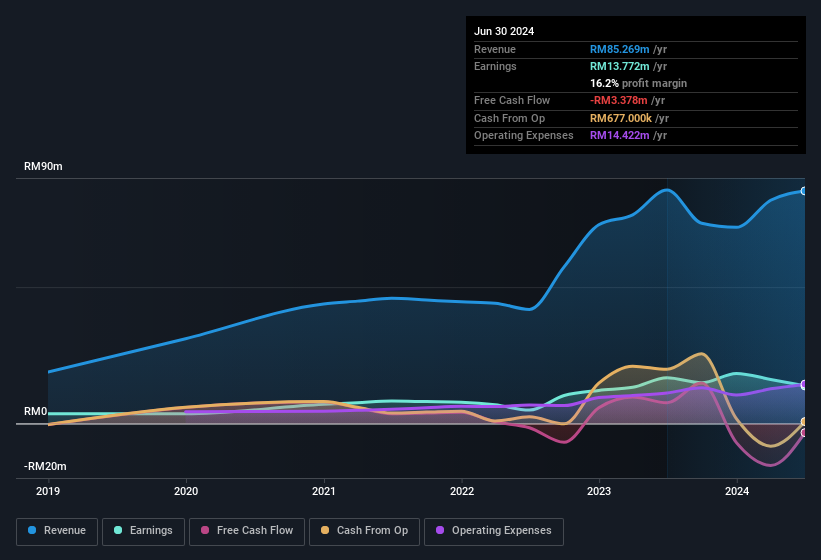Click the Operating Expenses row label in tooltip

(x=524, y=136)
